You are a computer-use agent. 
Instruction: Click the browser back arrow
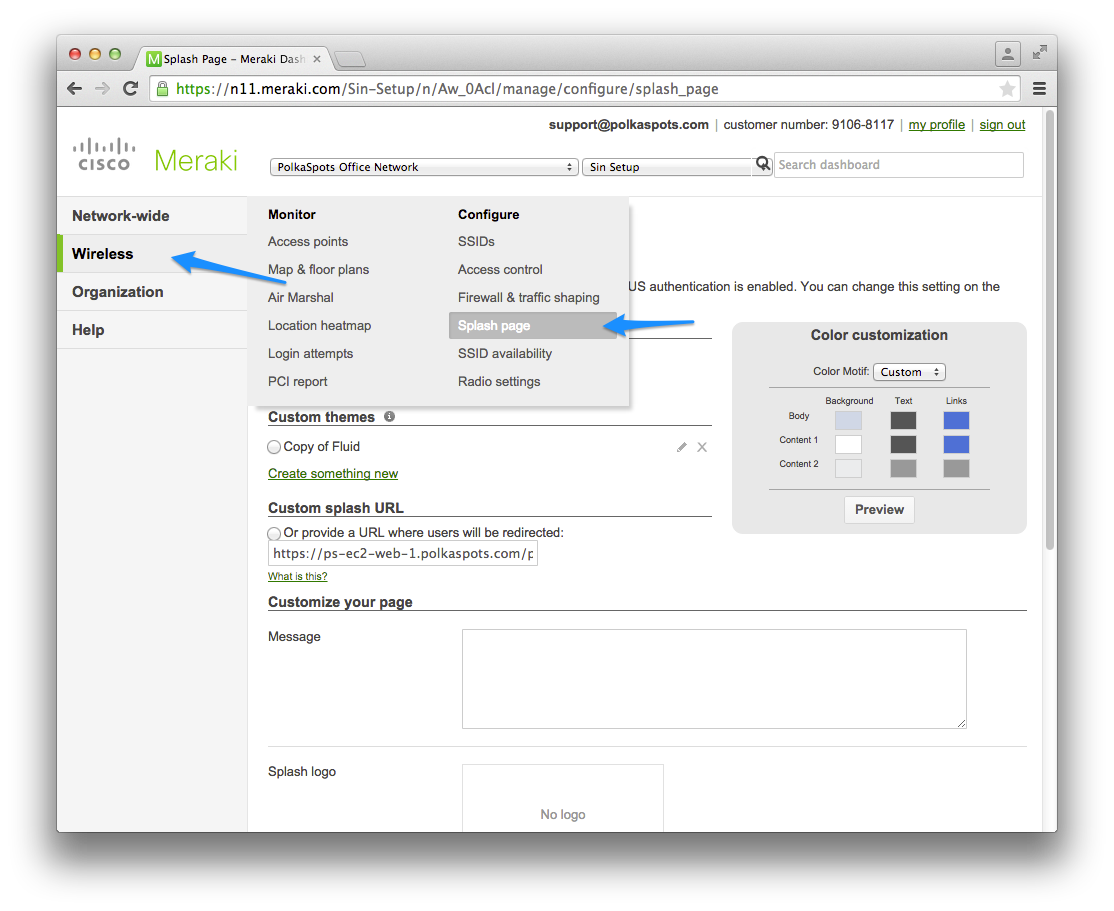pos(75,89)
